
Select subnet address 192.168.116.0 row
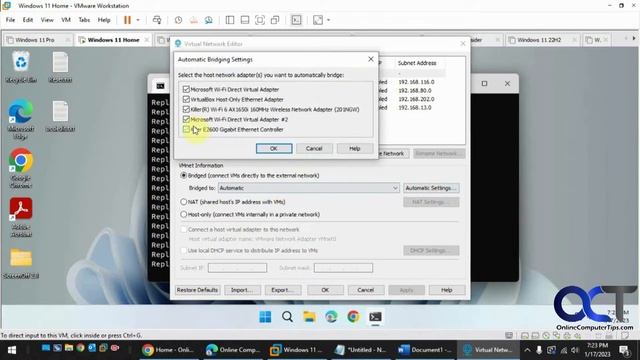pos(416,82)
